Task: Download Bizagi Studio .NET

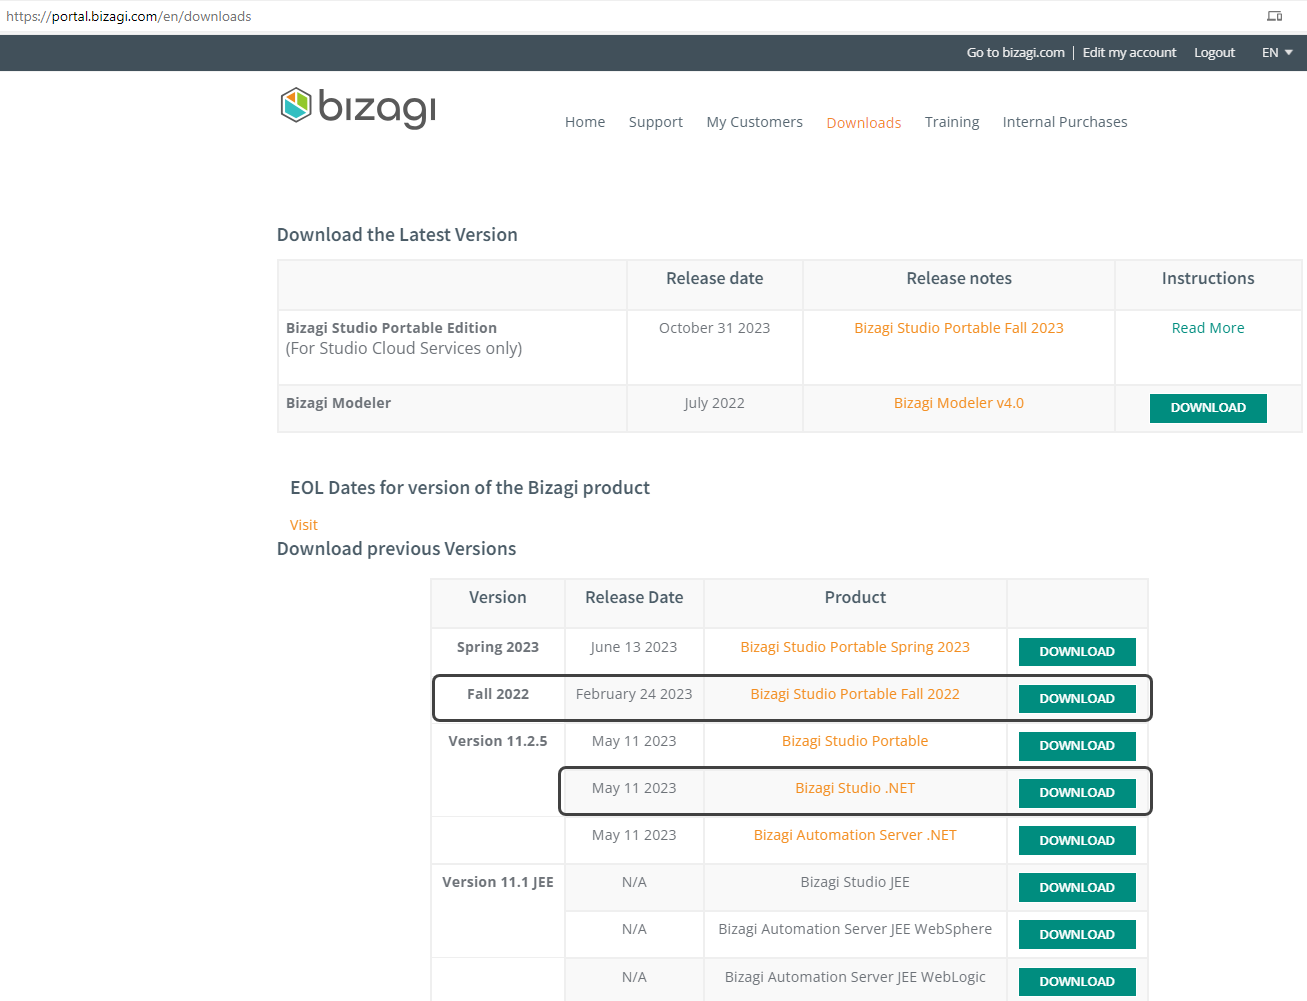Action: point(1077,793)
